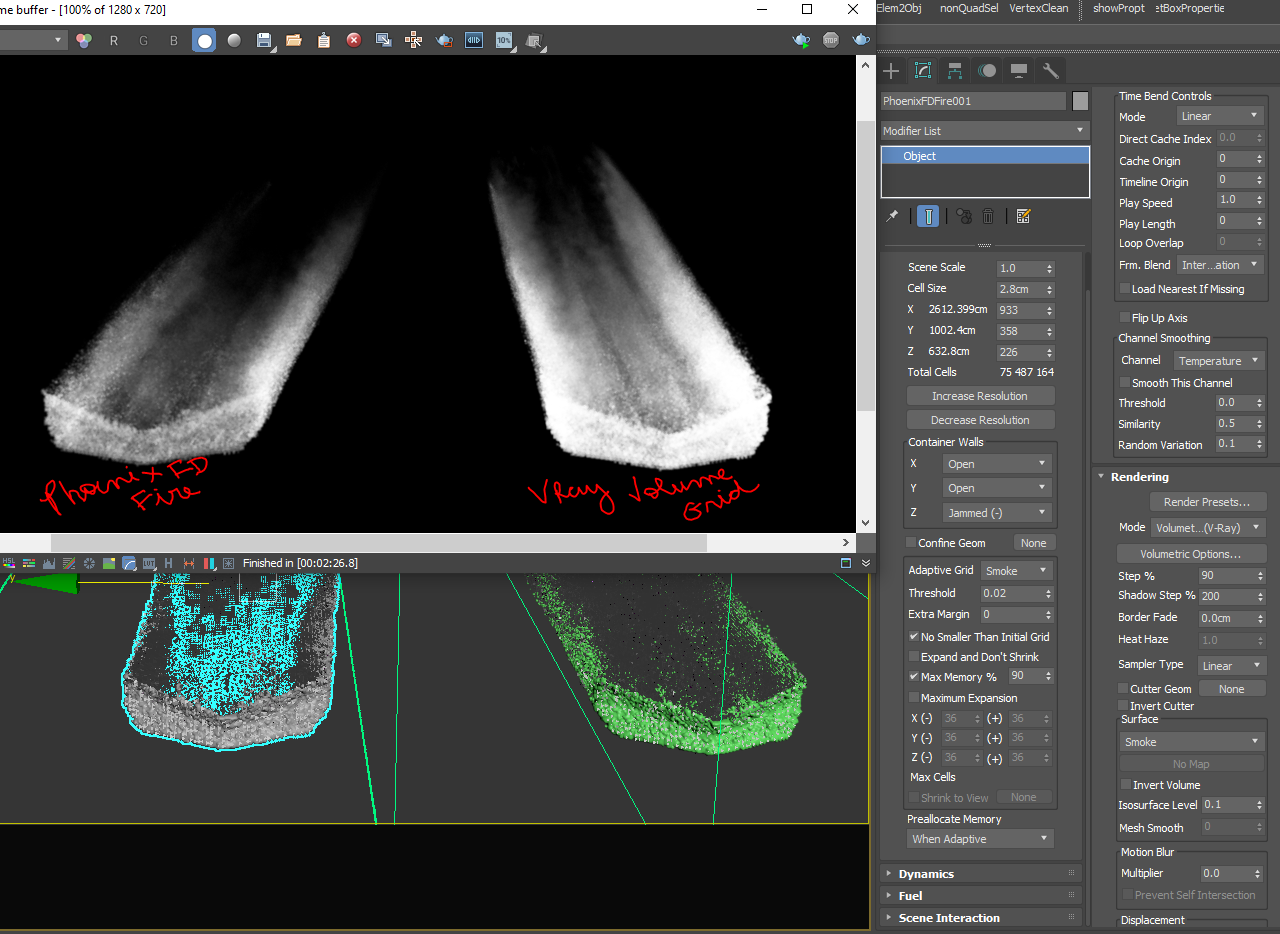Start interactive render with teapot play icon

(801, 40)
